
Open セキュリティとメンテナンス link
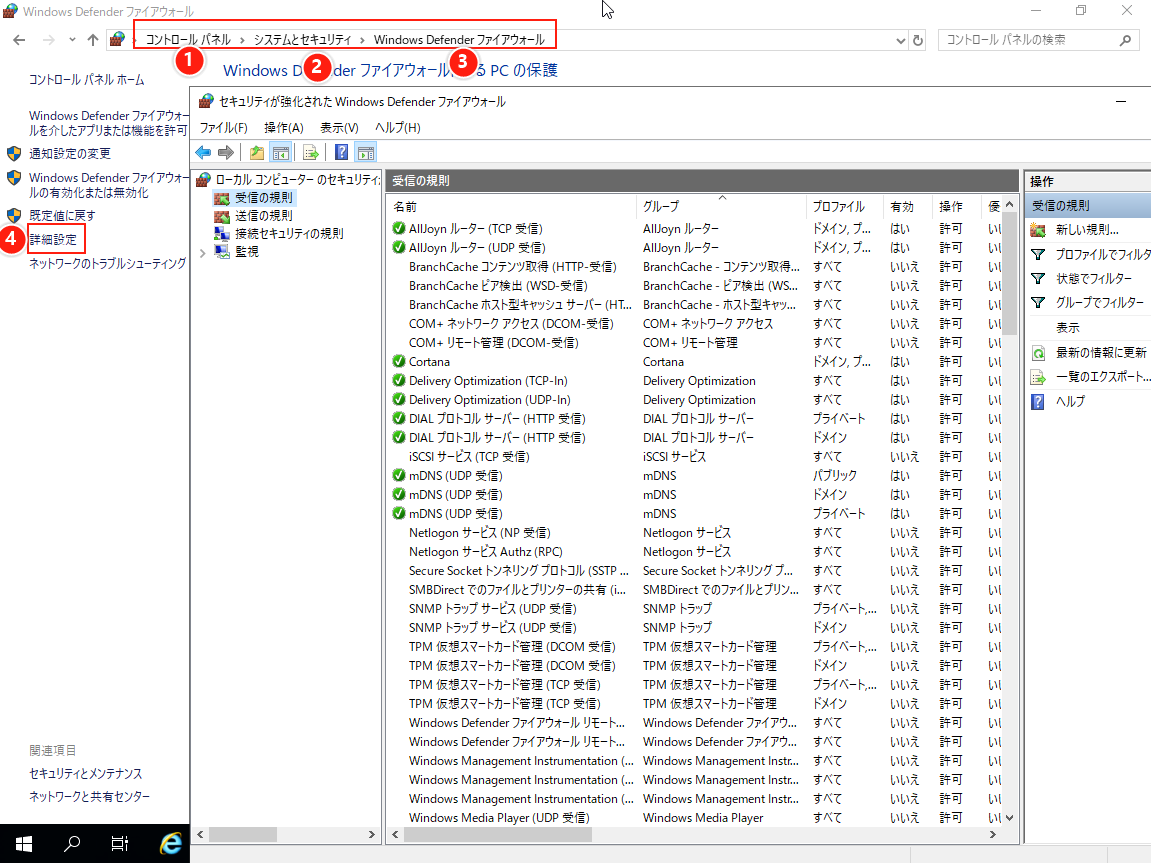tap(85, 773)
